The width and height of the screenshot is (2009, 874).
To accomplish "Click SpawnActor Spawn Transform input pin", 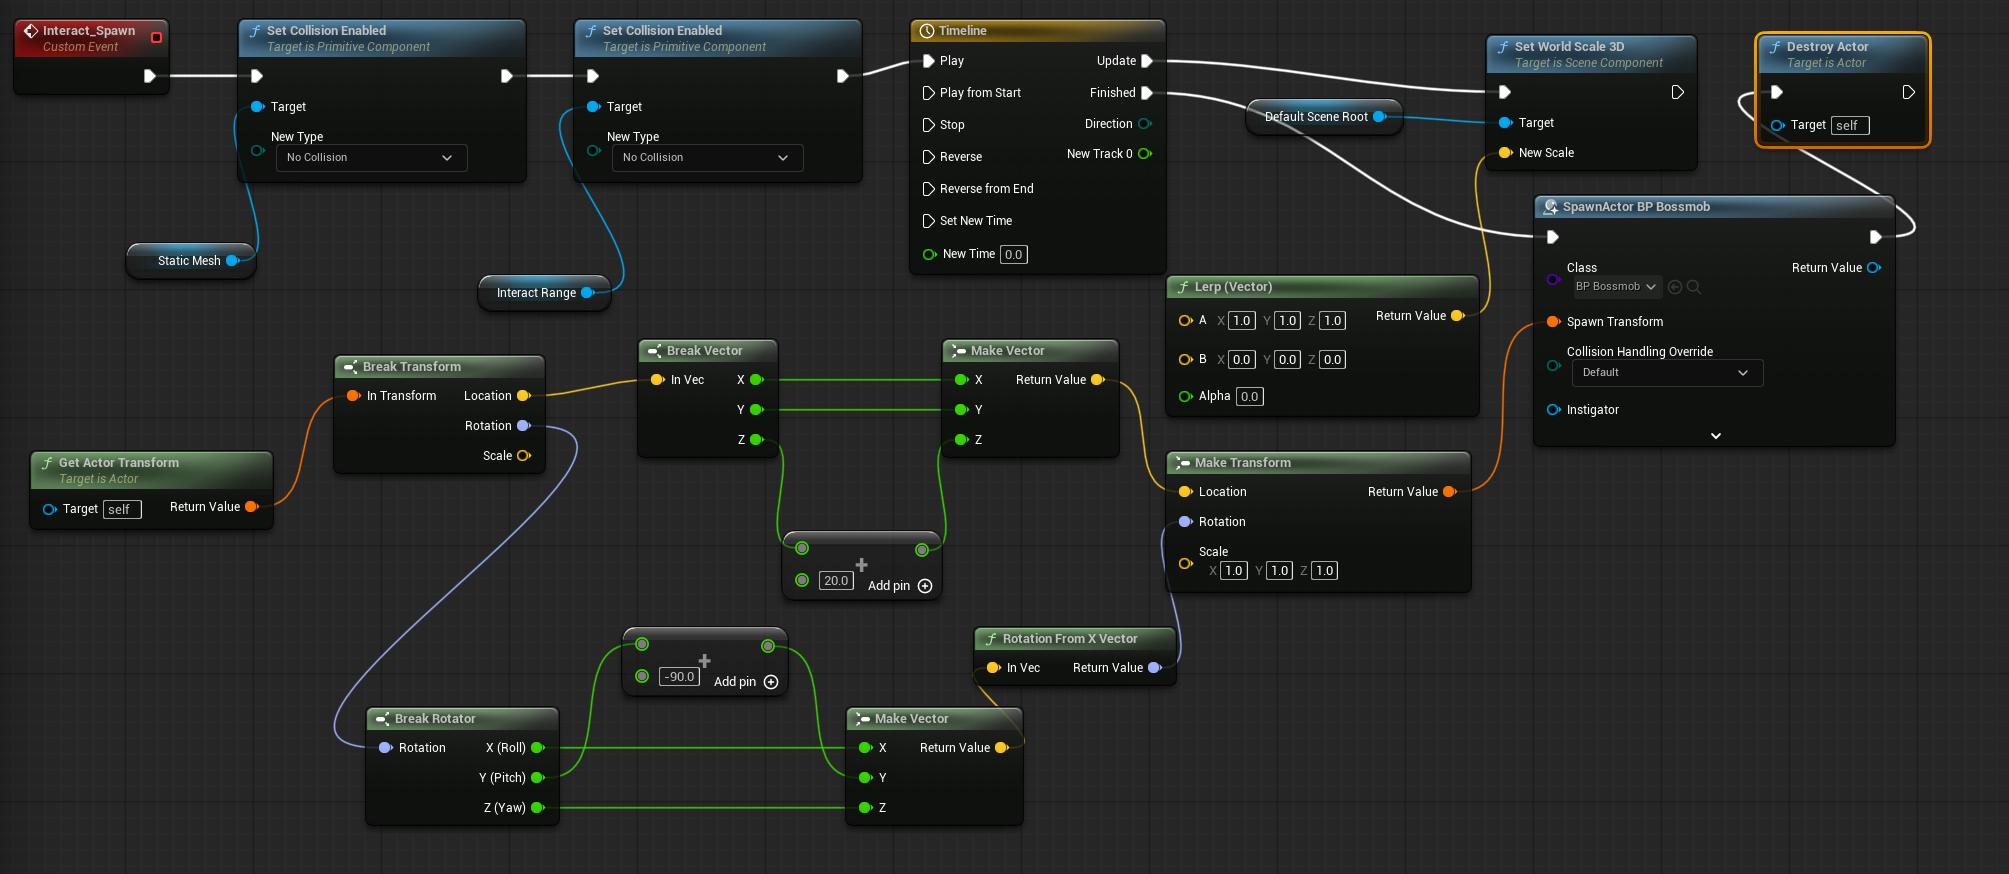I will 1554,322.
